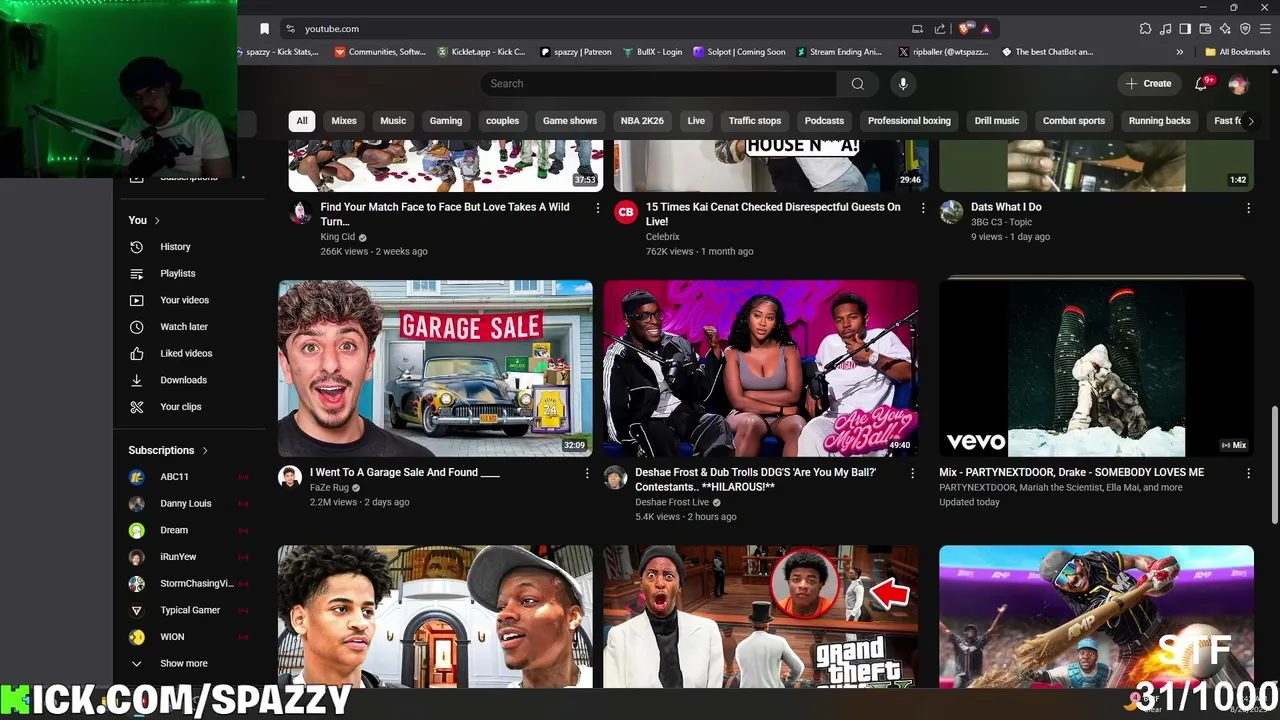The image size is (1280, 720).
Task: Select the All filter chip
Action: 302,121
